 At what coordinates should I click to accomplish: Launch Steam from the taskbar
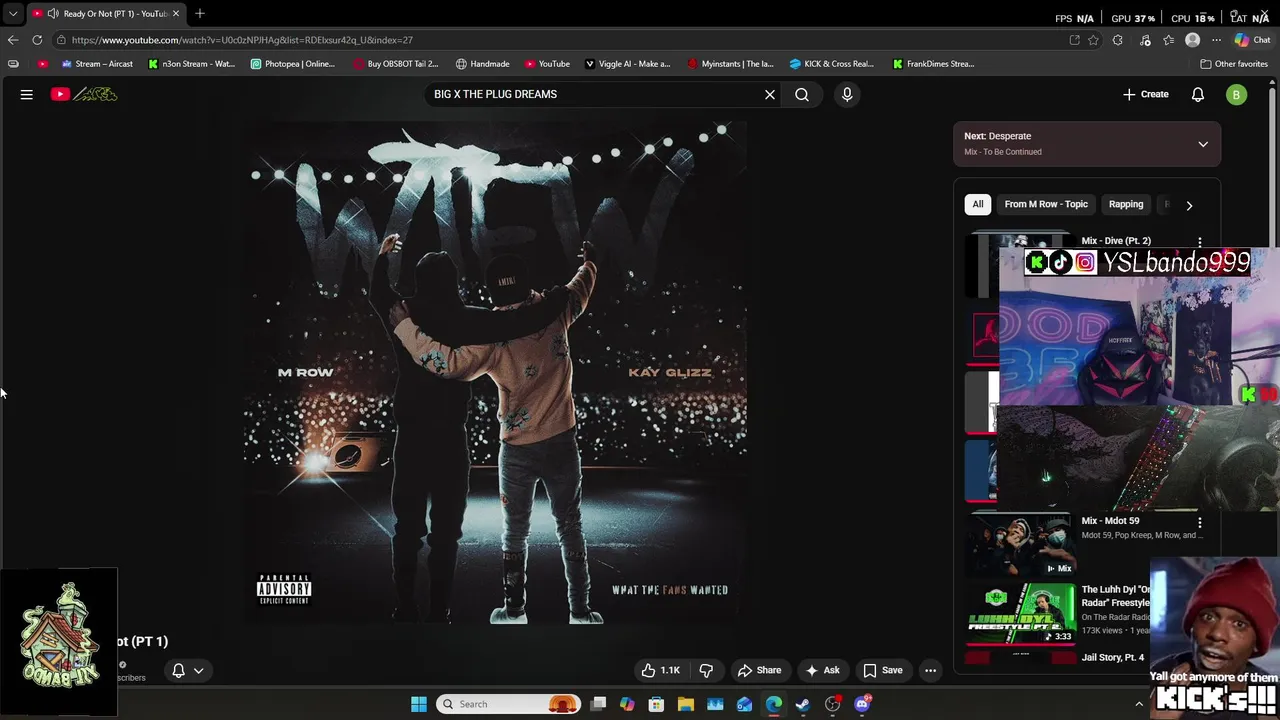[803, 704]
